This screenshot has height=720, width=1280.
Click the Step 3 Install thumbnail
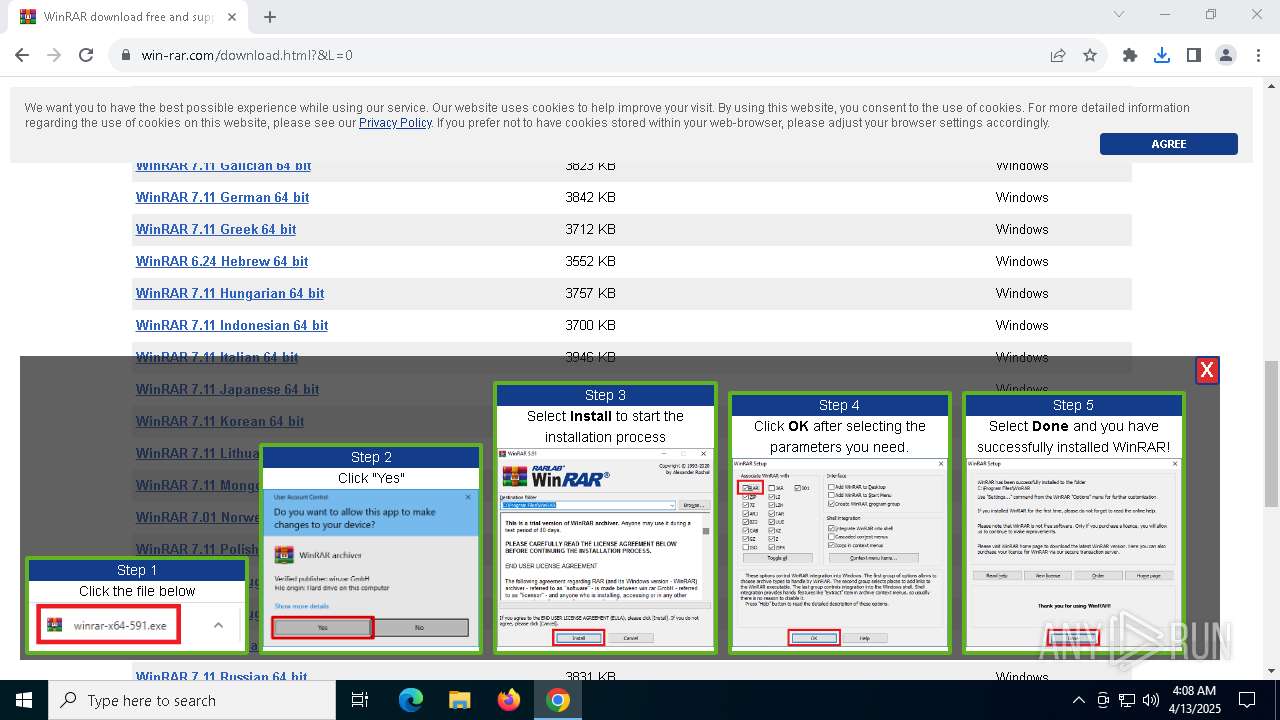(606, 518)
